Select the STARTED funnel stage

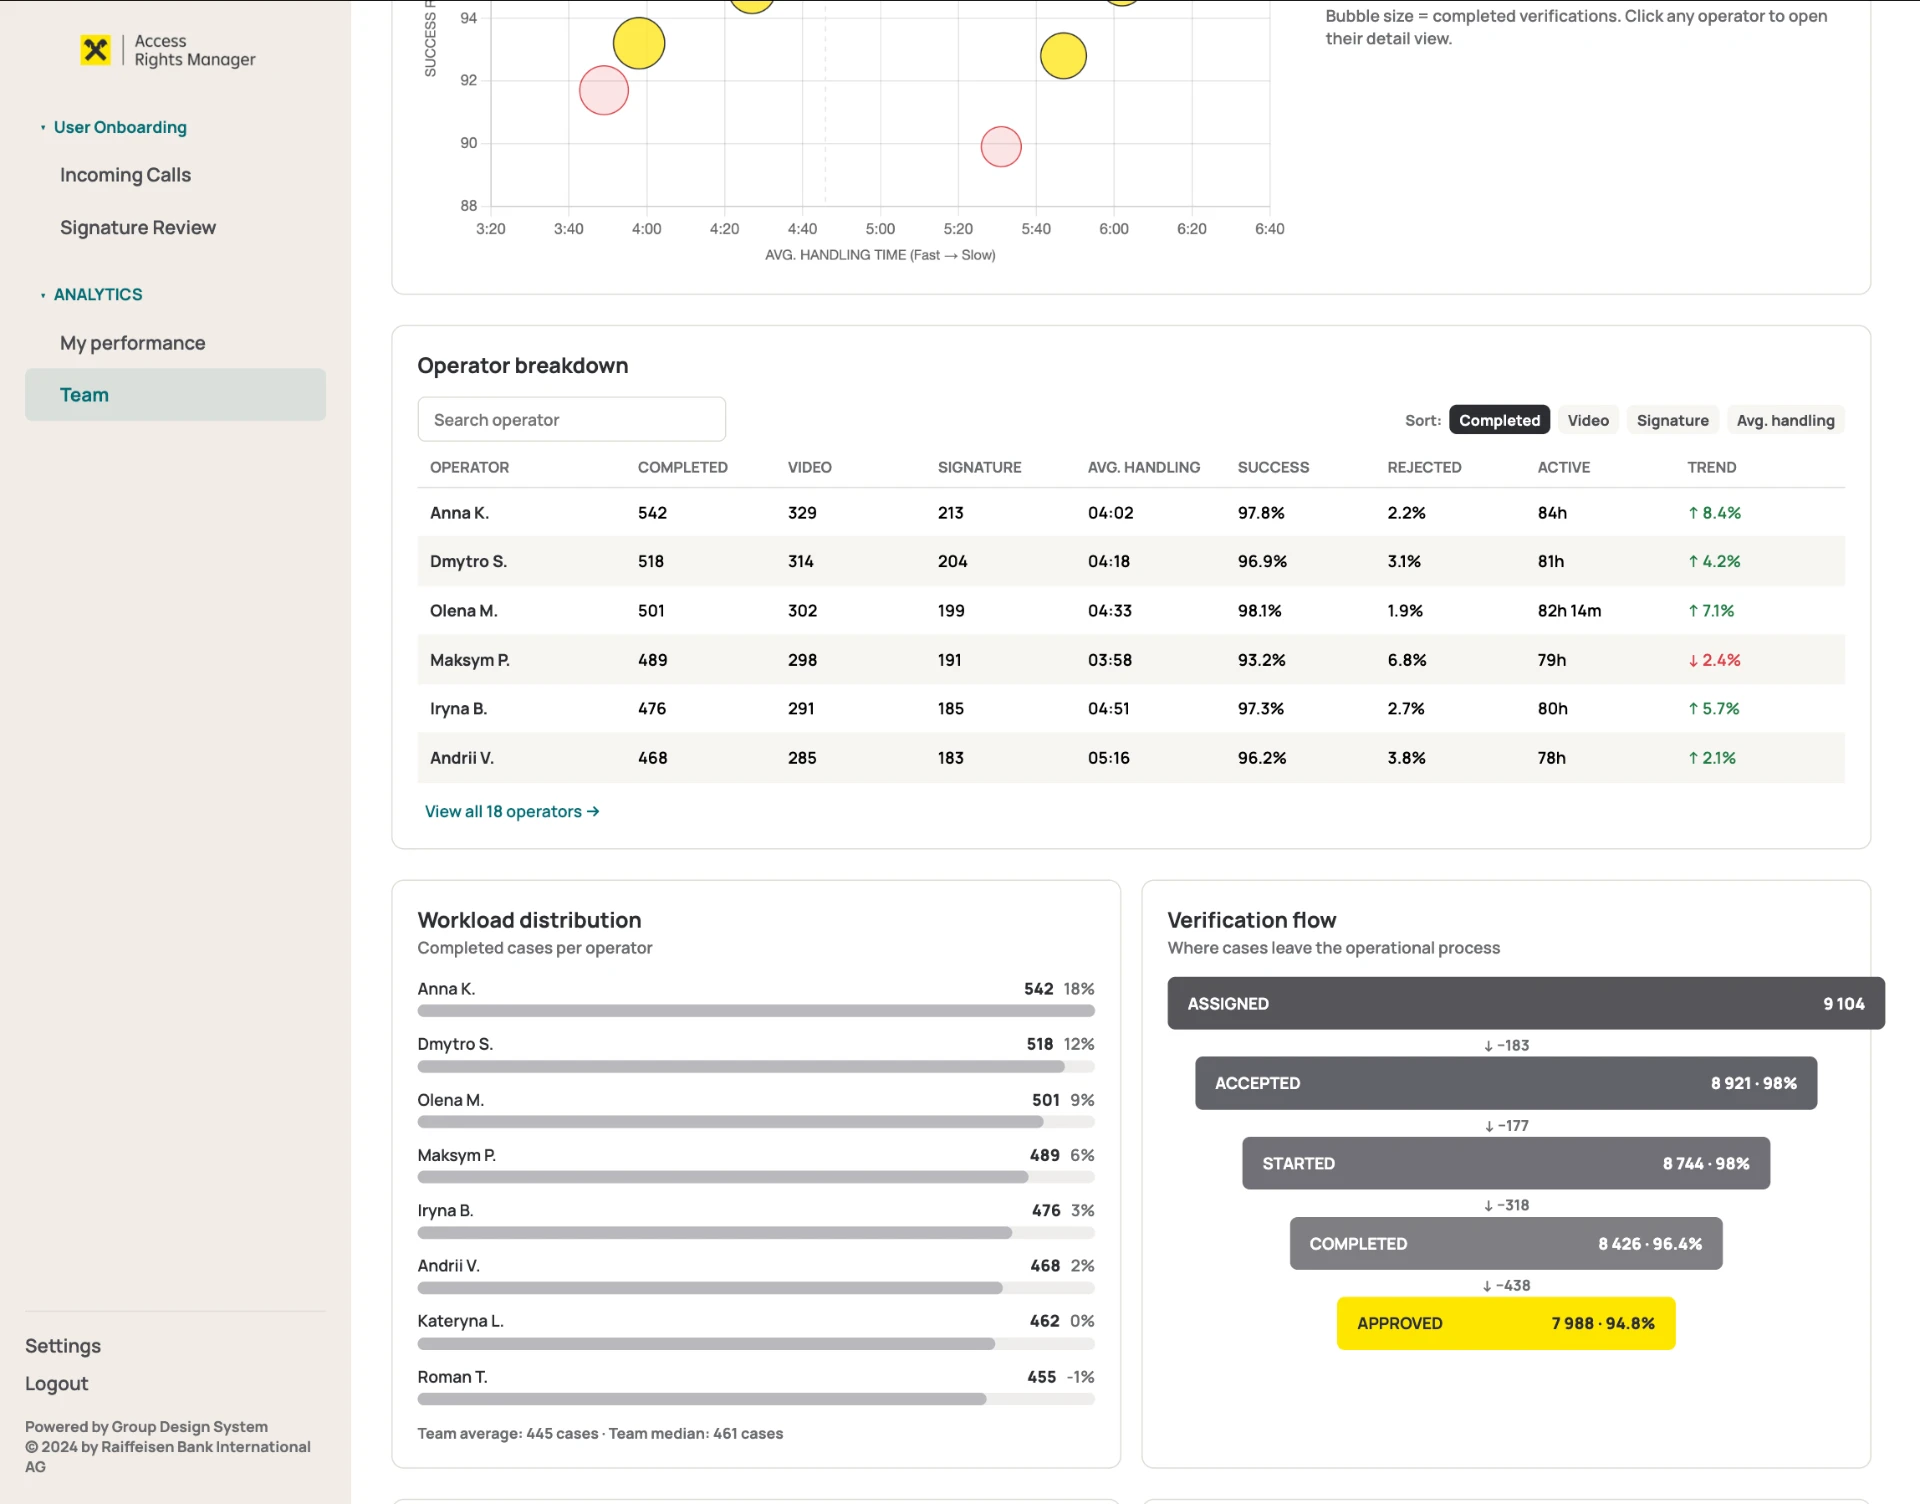(1506, 1164)
